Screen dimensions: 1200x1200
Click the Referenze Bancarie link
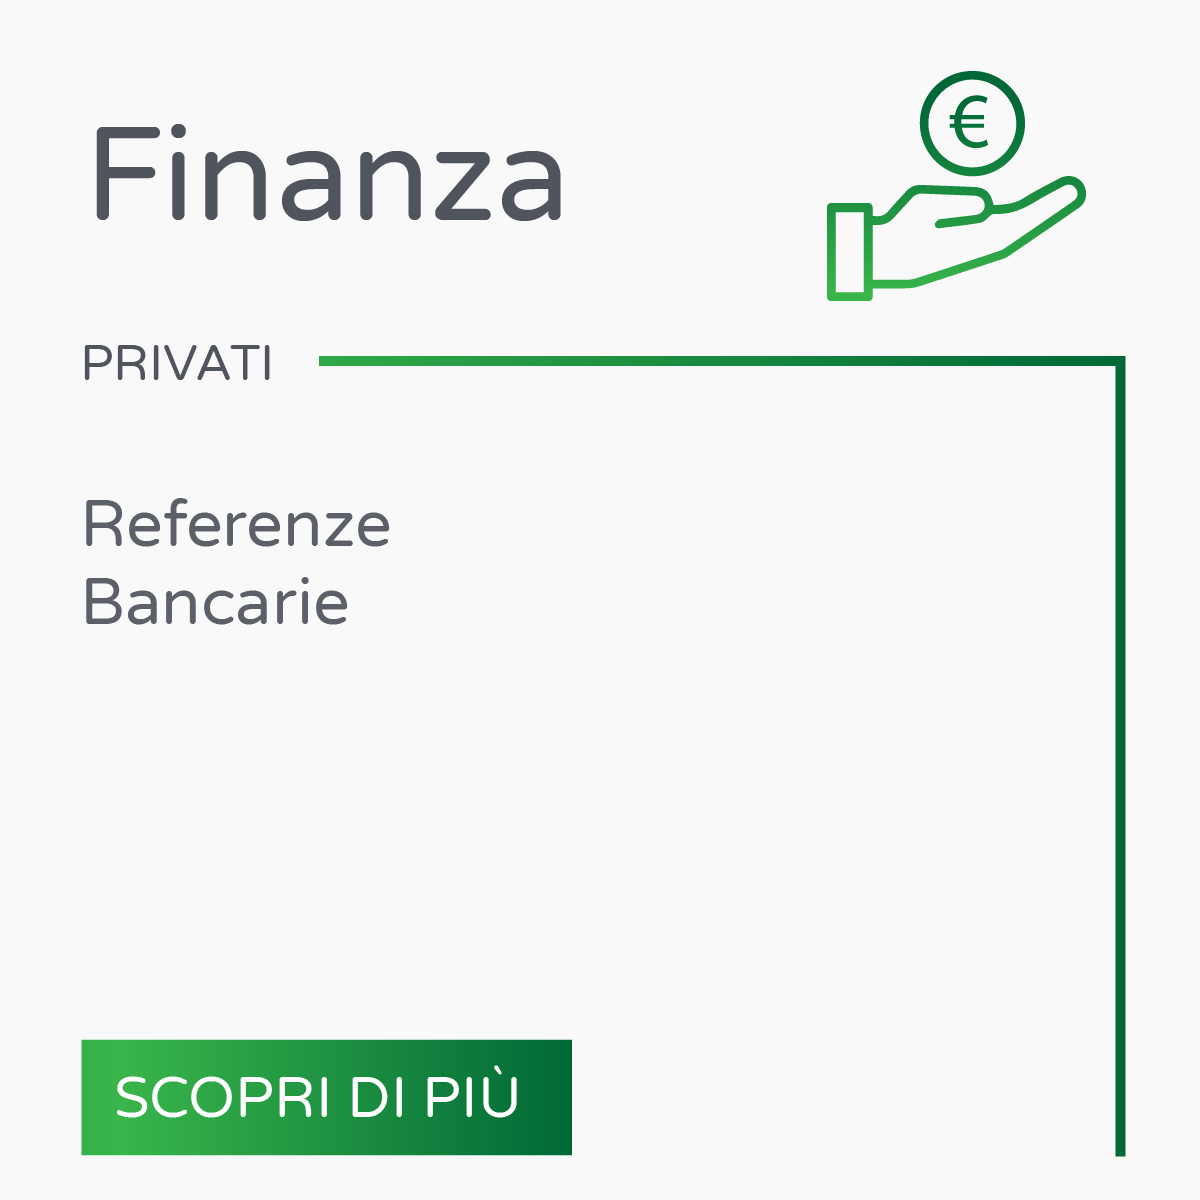(236, 562)
